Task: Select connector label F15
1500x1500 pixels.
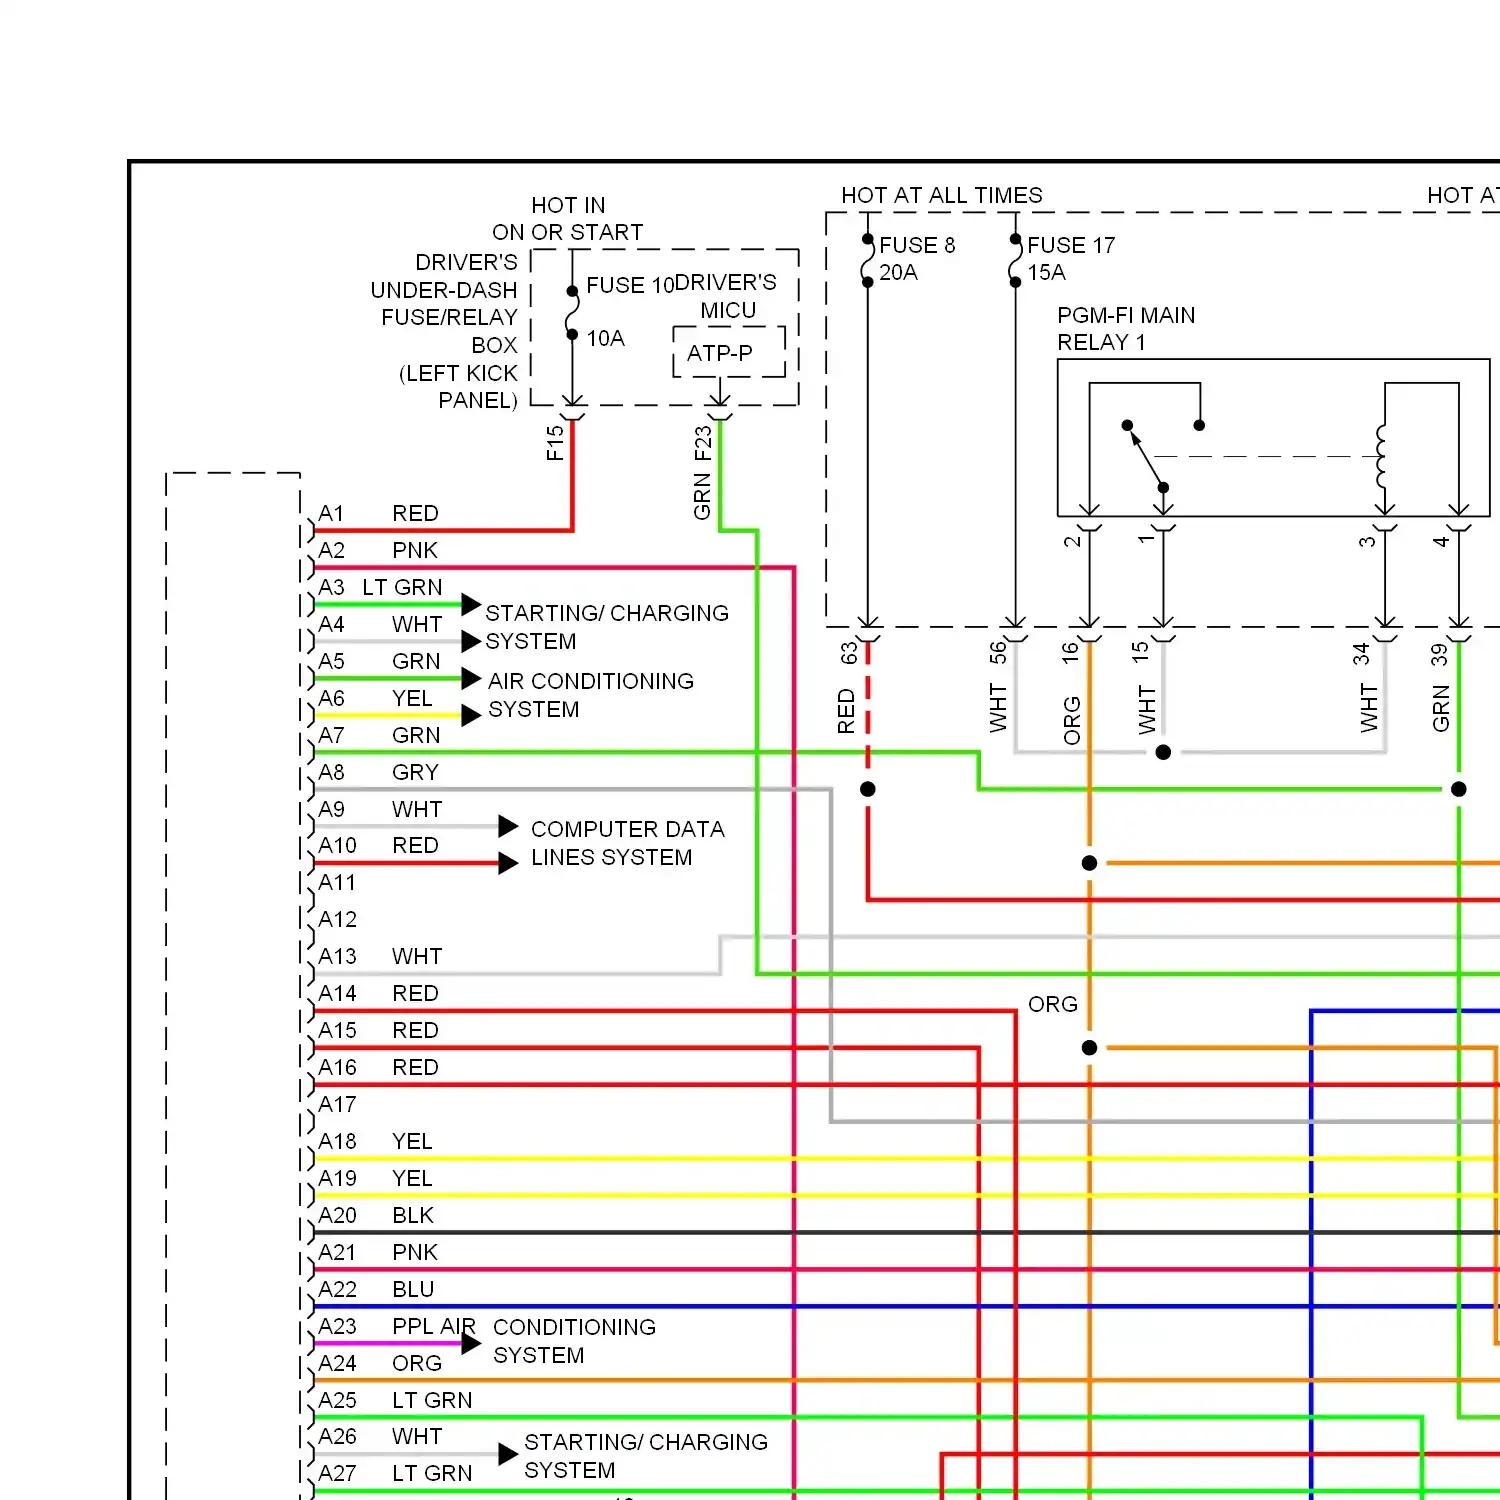Action: coord(555,443)
